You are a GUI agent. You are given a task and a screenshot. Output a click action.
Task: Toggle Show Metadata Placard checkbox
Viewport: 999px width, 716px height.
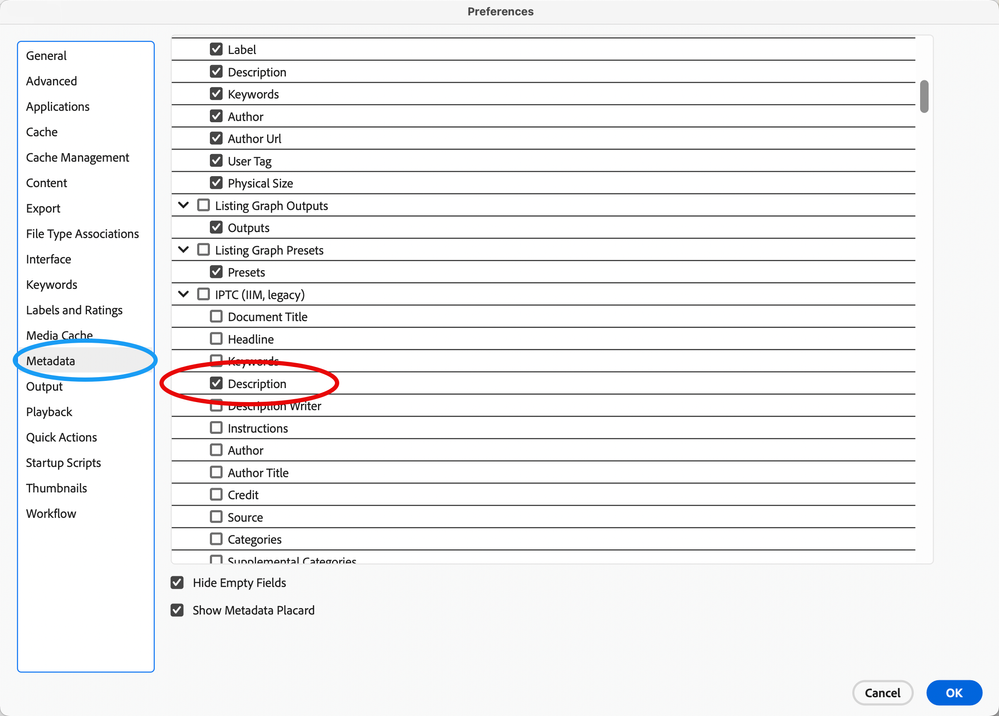click(178, 610)
